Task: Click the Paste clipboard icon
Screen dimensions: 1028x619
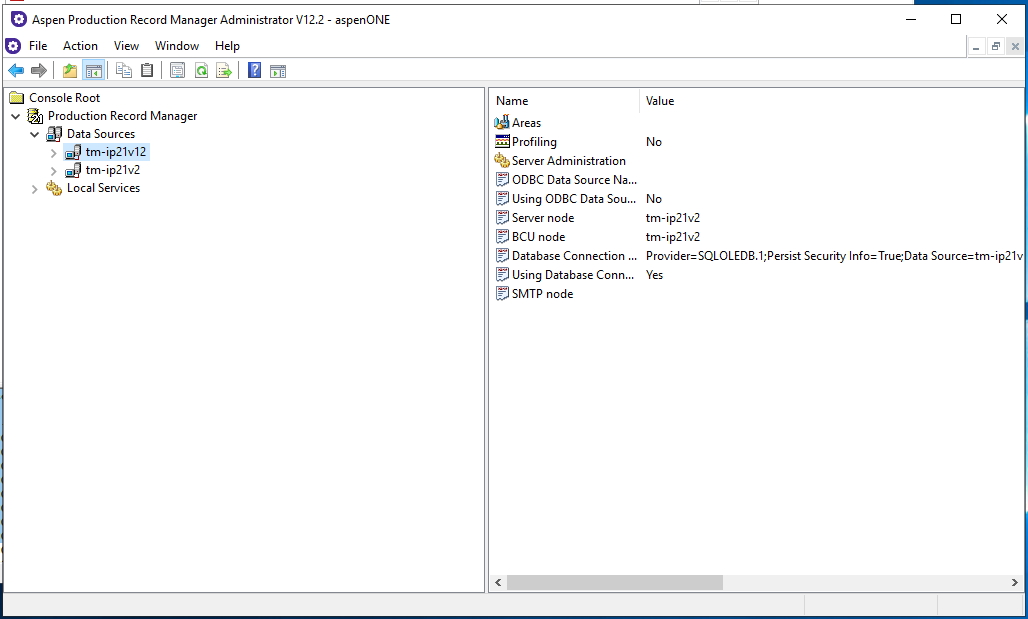Action: [147, 70]
